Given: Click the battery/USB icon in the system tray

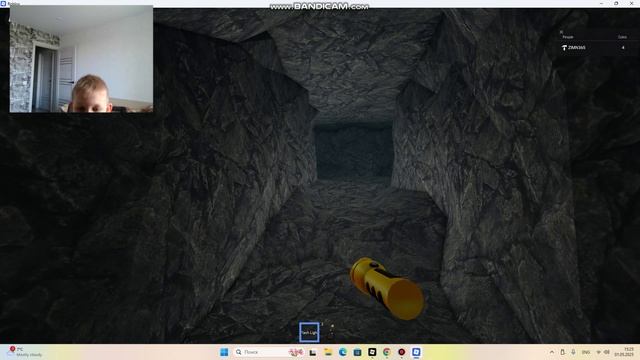Looking at the screenshot, I should (x=562, y=352).
